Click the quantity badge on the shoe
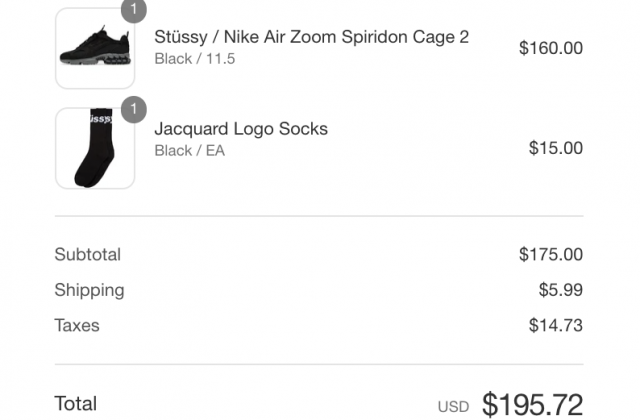 pyautogui.click(x=134, y=10)
